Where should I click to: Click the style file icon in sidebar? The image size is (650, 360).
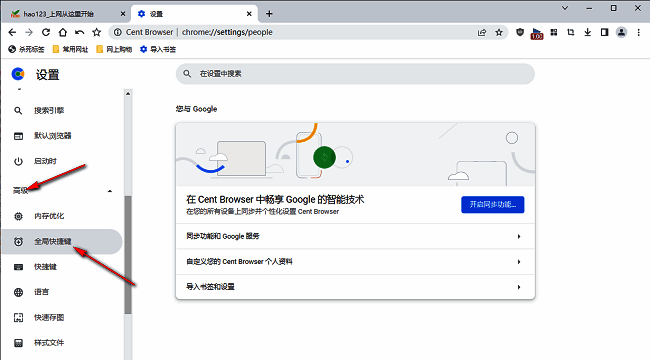click(18, 343)
